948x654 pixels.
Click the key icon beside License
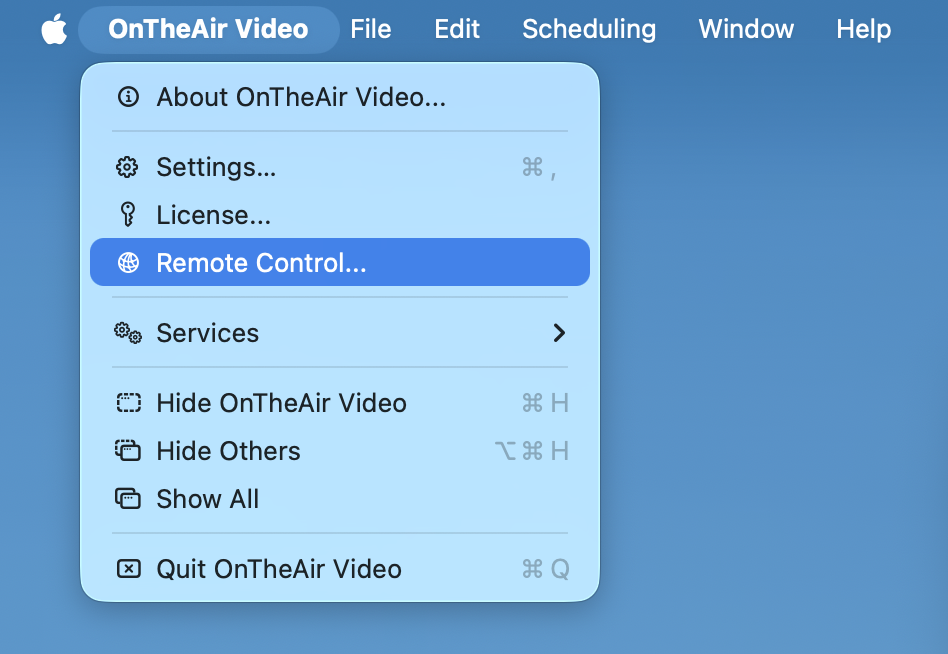(x=128, y=215)
